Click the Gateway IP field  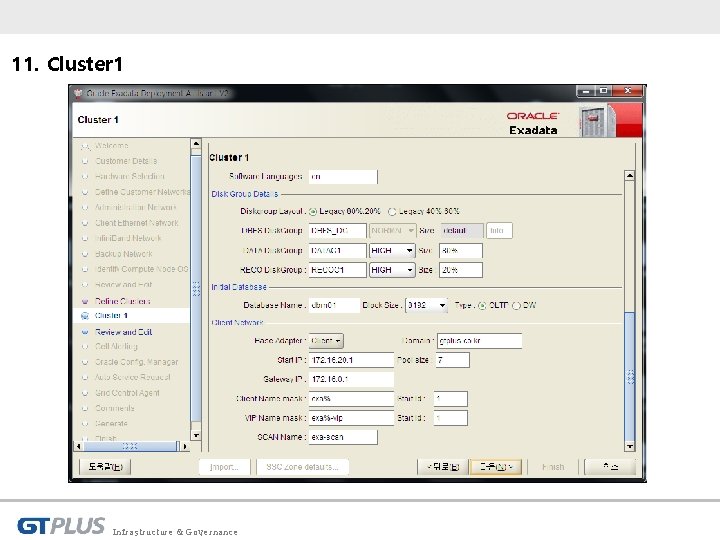click(x=351, y=379)
